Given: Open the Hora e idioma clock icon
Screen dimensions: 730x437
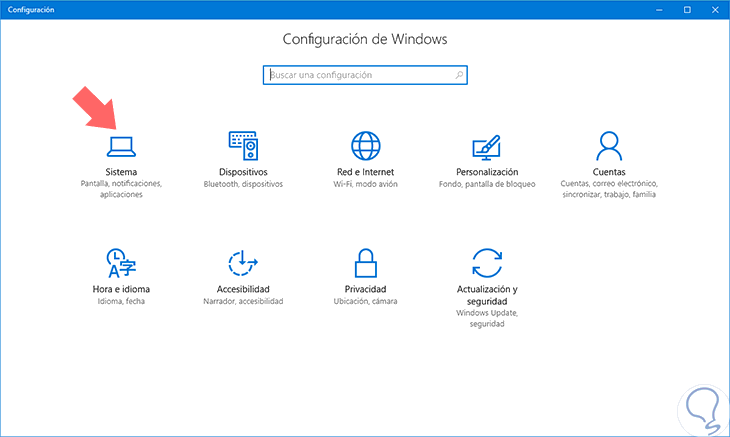Looking at the screenshot, I should [x=120, y=264].
